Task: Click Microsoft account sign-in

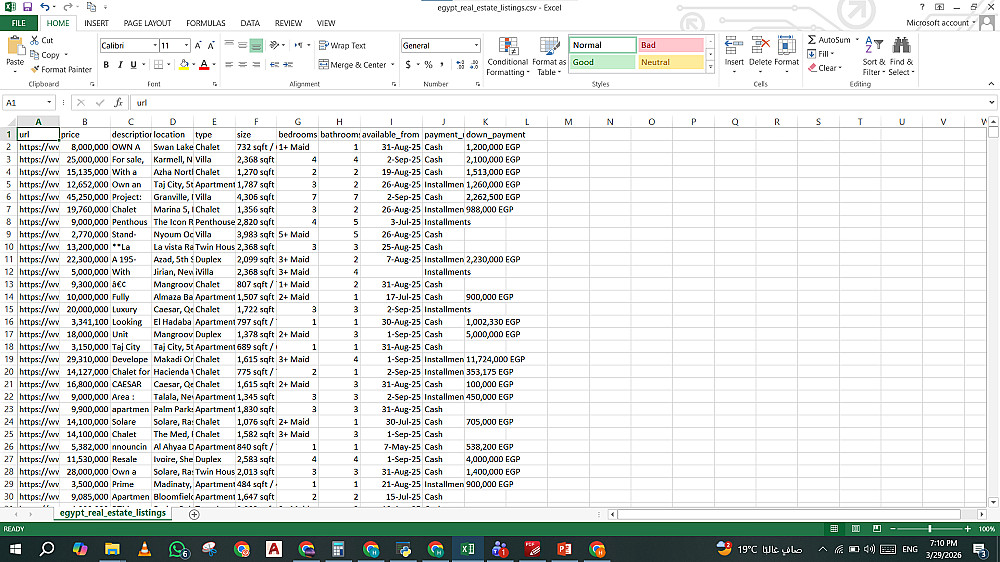Action: tap(941, 23)
